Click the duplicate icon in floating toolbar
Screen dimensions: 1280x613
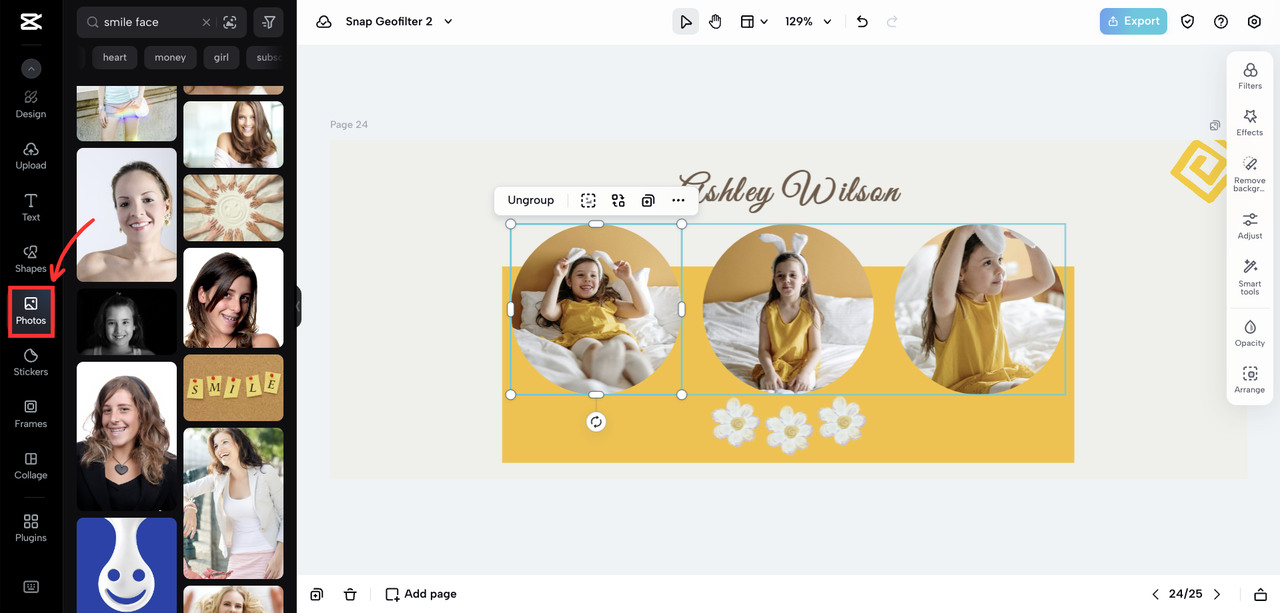pos(648,201)
